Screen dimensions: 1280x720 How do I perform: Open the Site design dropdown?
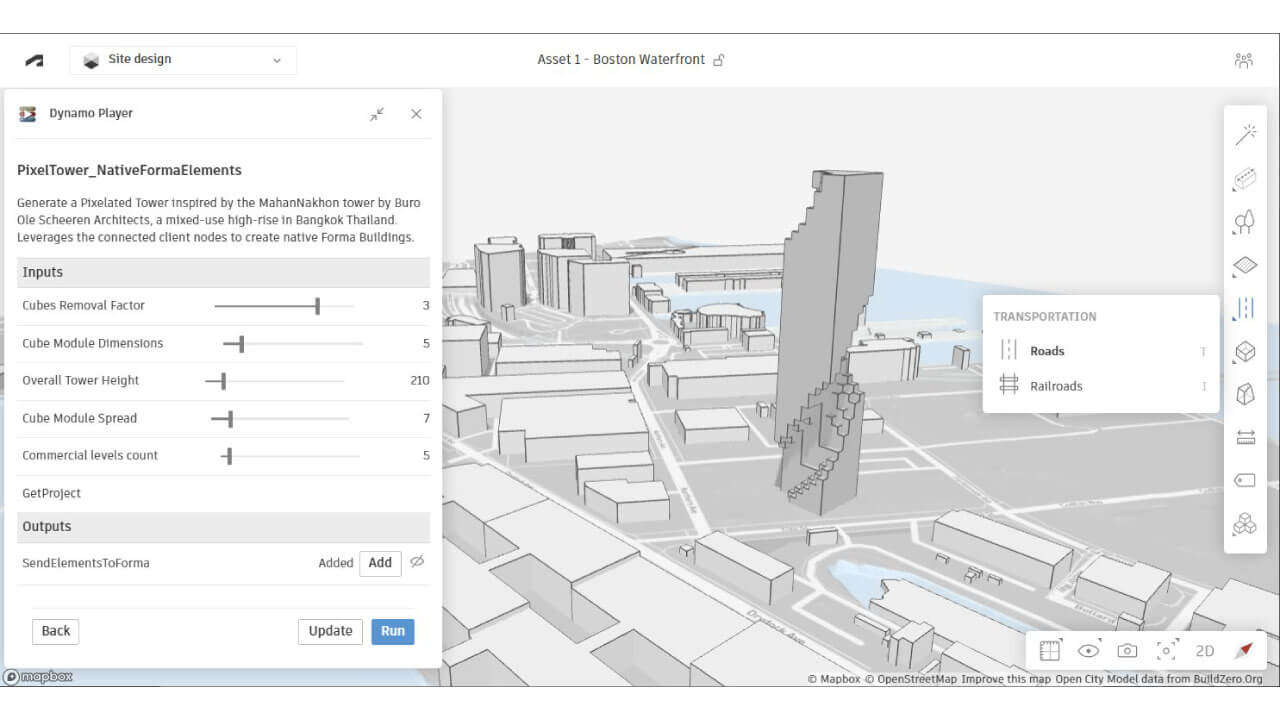[183, 60]
